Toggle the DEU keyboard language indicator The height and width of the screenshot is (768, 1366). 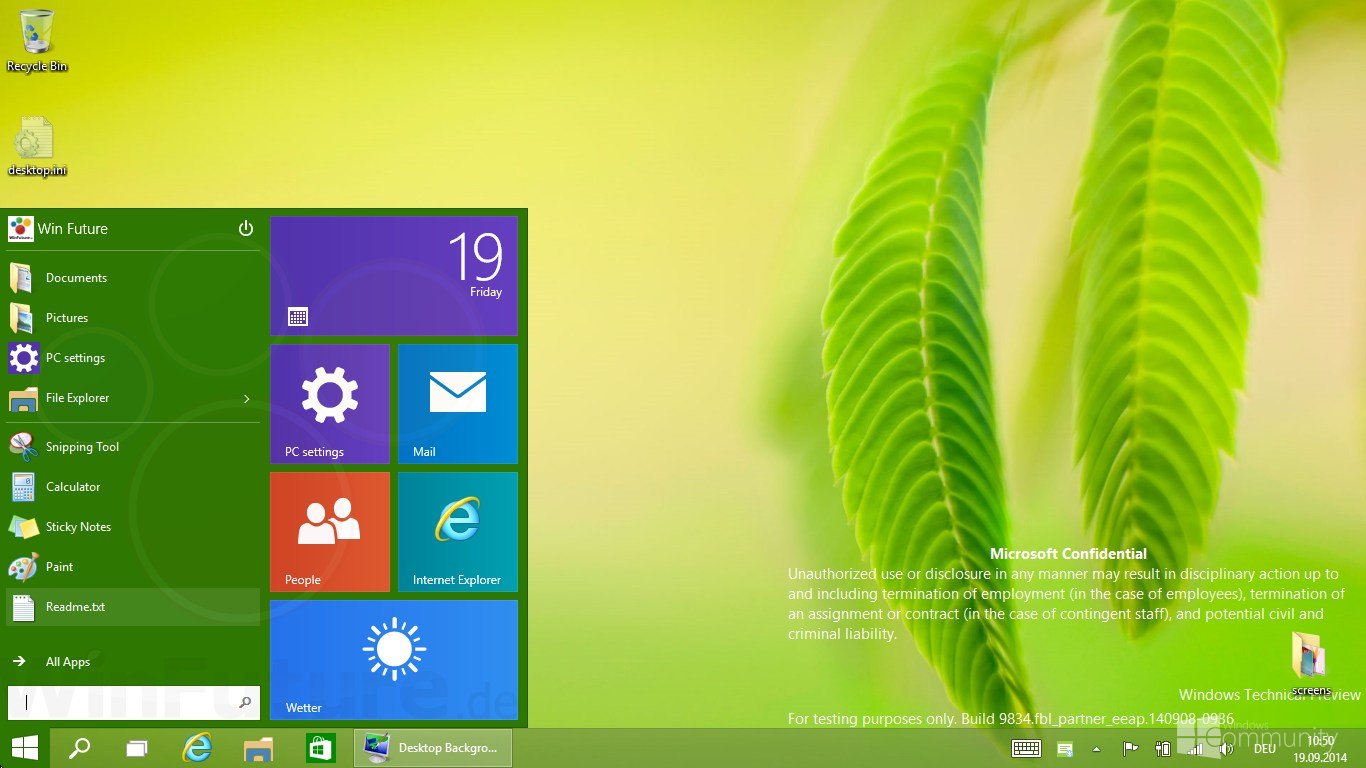[x=1265, y=748]
